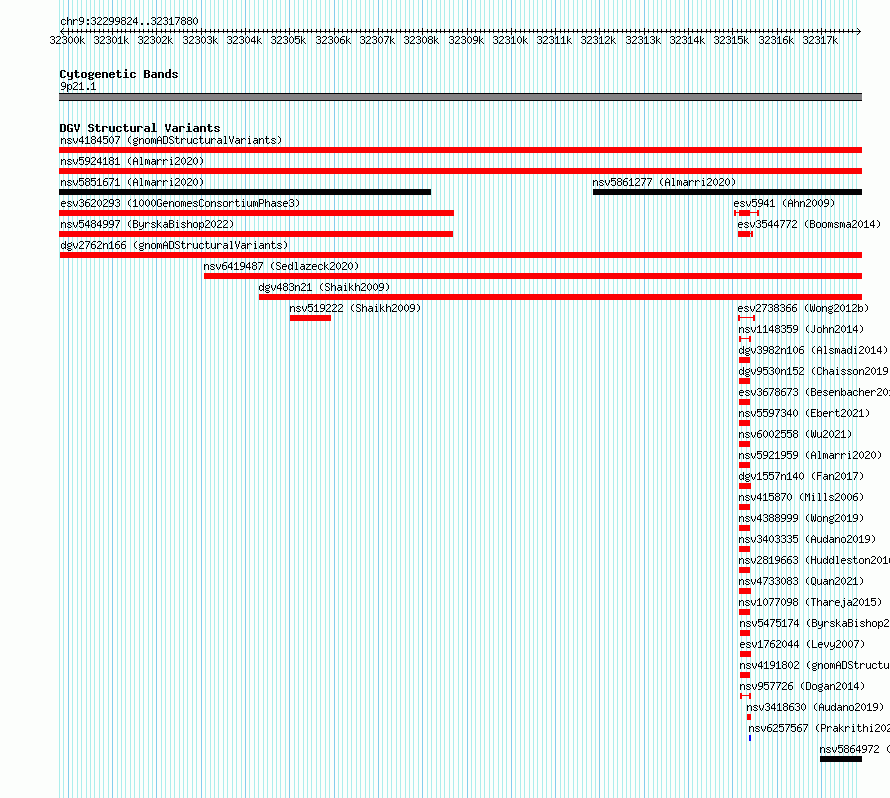Open dgv9530n152 Chaisson2019 label
Viewport: 890px width, 798px height.
(x=814, y=371)
